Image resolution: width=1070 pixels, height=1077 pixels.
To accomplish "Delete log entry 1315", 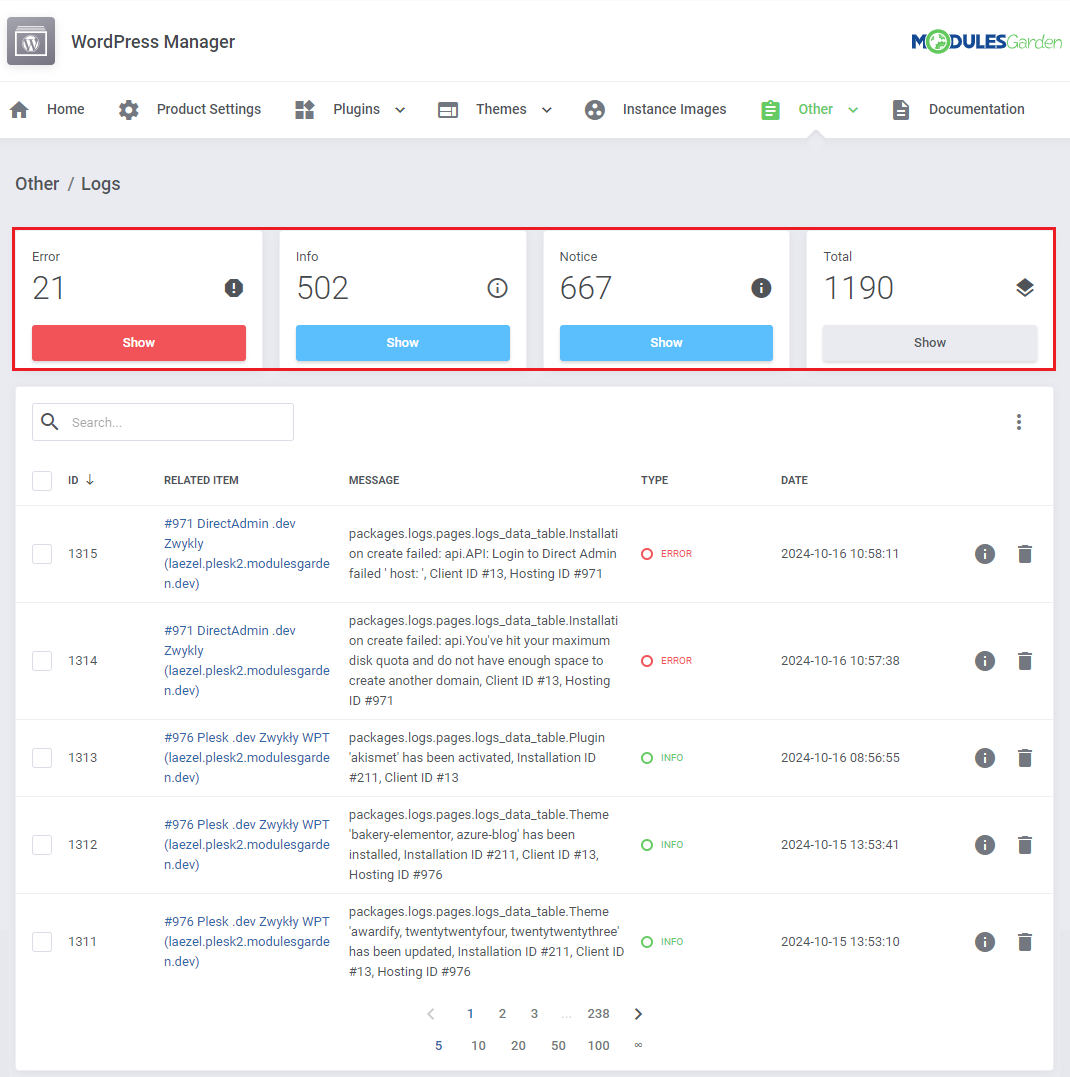I will [x=1025, y=554].
